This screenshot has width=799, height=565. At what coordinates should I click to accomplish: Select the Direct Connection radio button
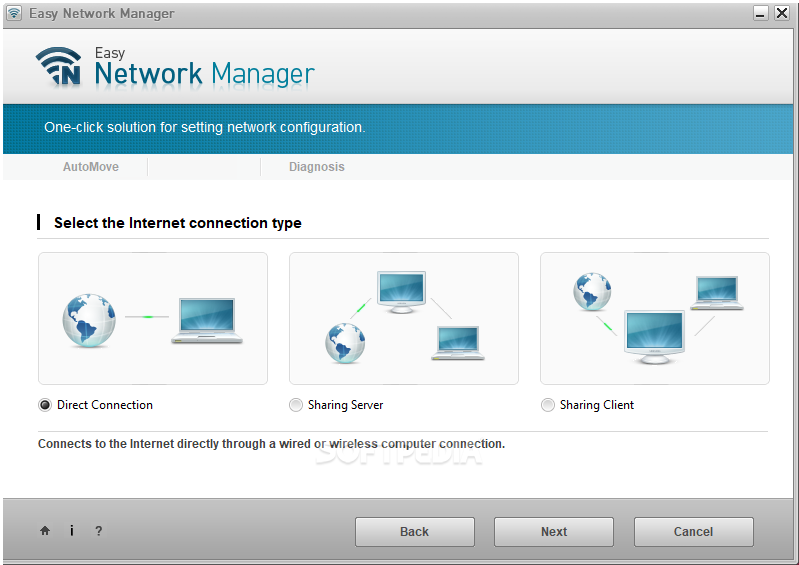45,405
